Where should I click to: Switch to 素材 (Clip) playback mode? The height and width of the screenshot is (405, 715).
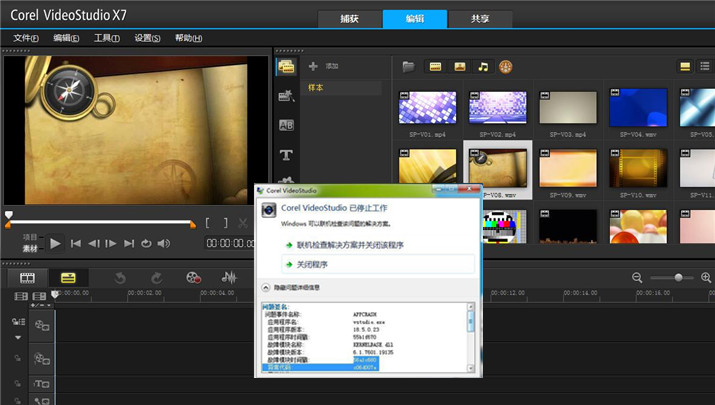pyautogui.click(x=30, y=249)
